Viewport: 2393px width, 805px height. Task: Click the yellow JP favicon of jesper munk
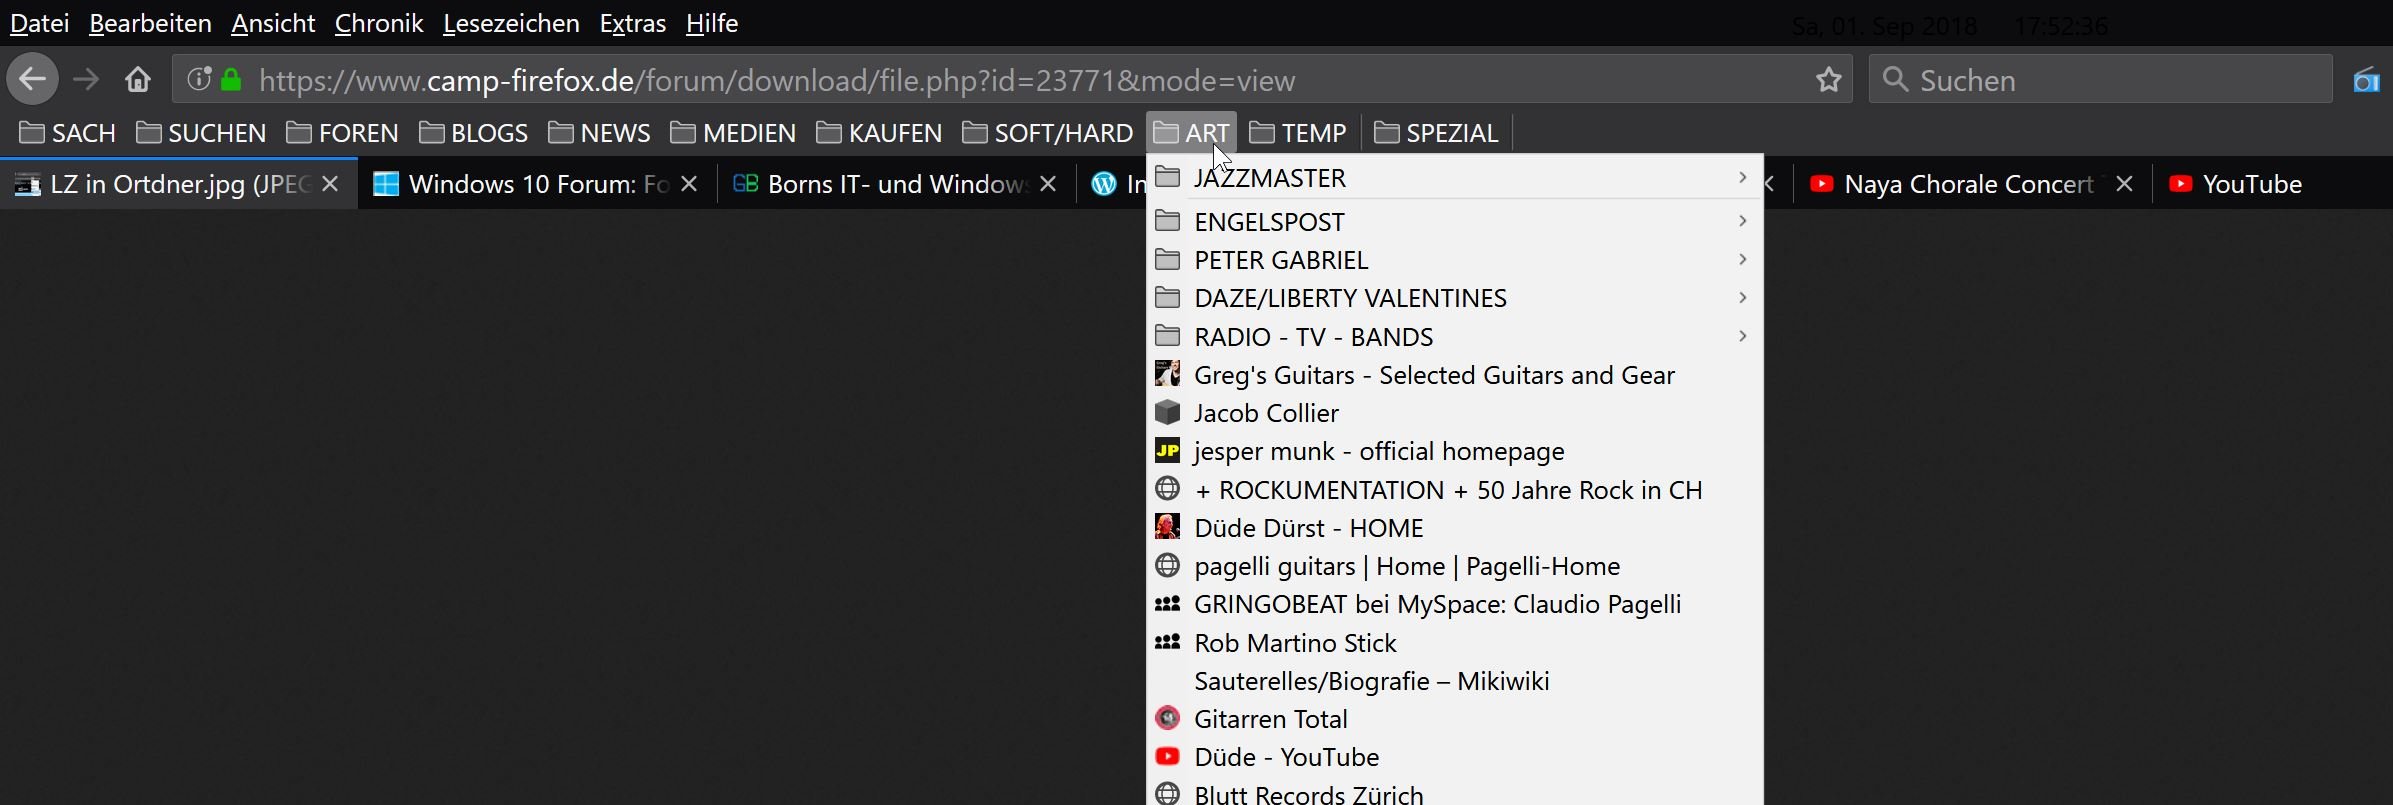1167,451
